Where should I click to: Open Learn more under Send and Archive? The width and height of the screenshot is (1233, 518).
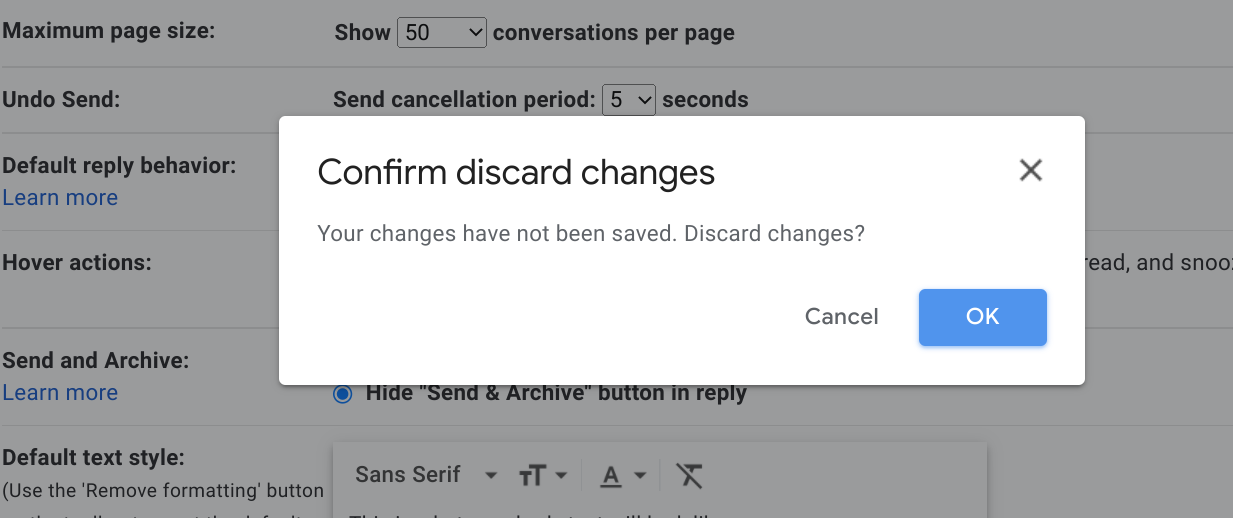(x=60, y=393)
